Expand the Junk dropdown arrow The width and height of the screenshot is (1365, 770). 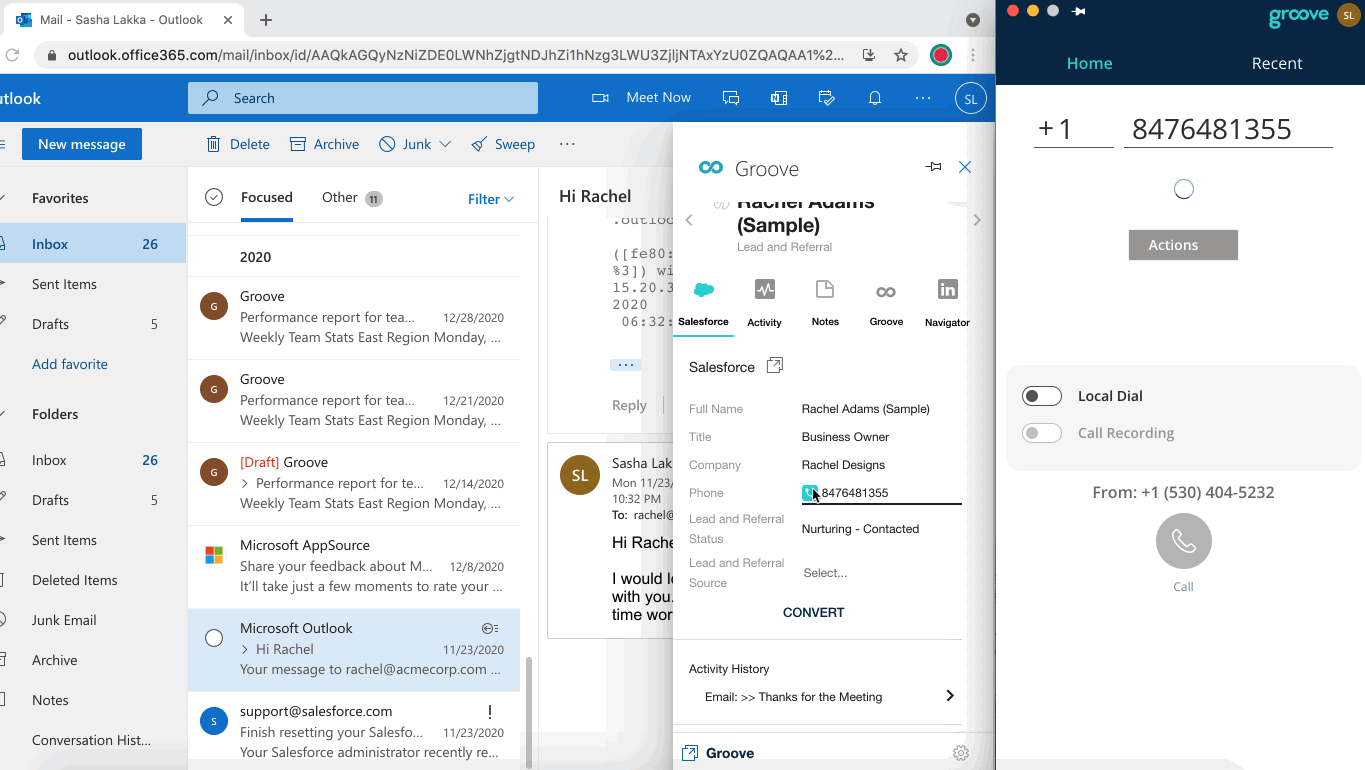pyautogui.click(x=445, y=144)
